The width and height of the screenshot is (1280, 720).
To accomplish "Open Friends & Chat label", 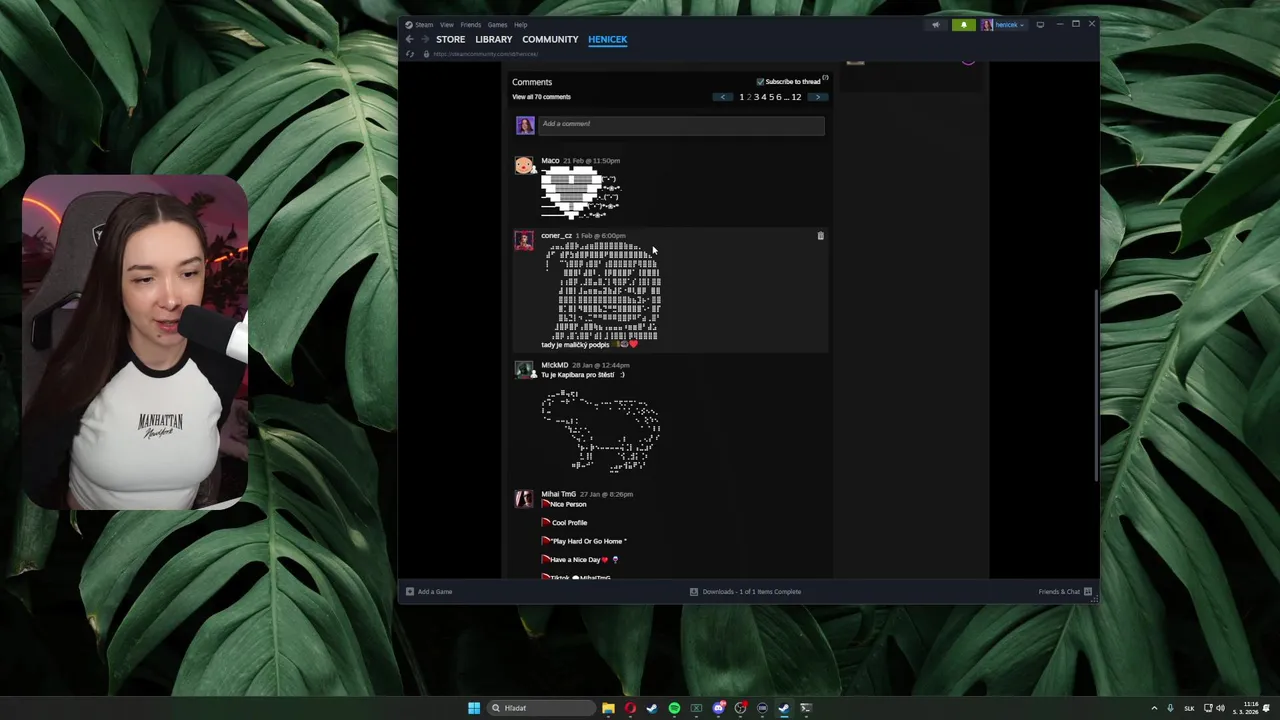I will tap(1059, 591).
